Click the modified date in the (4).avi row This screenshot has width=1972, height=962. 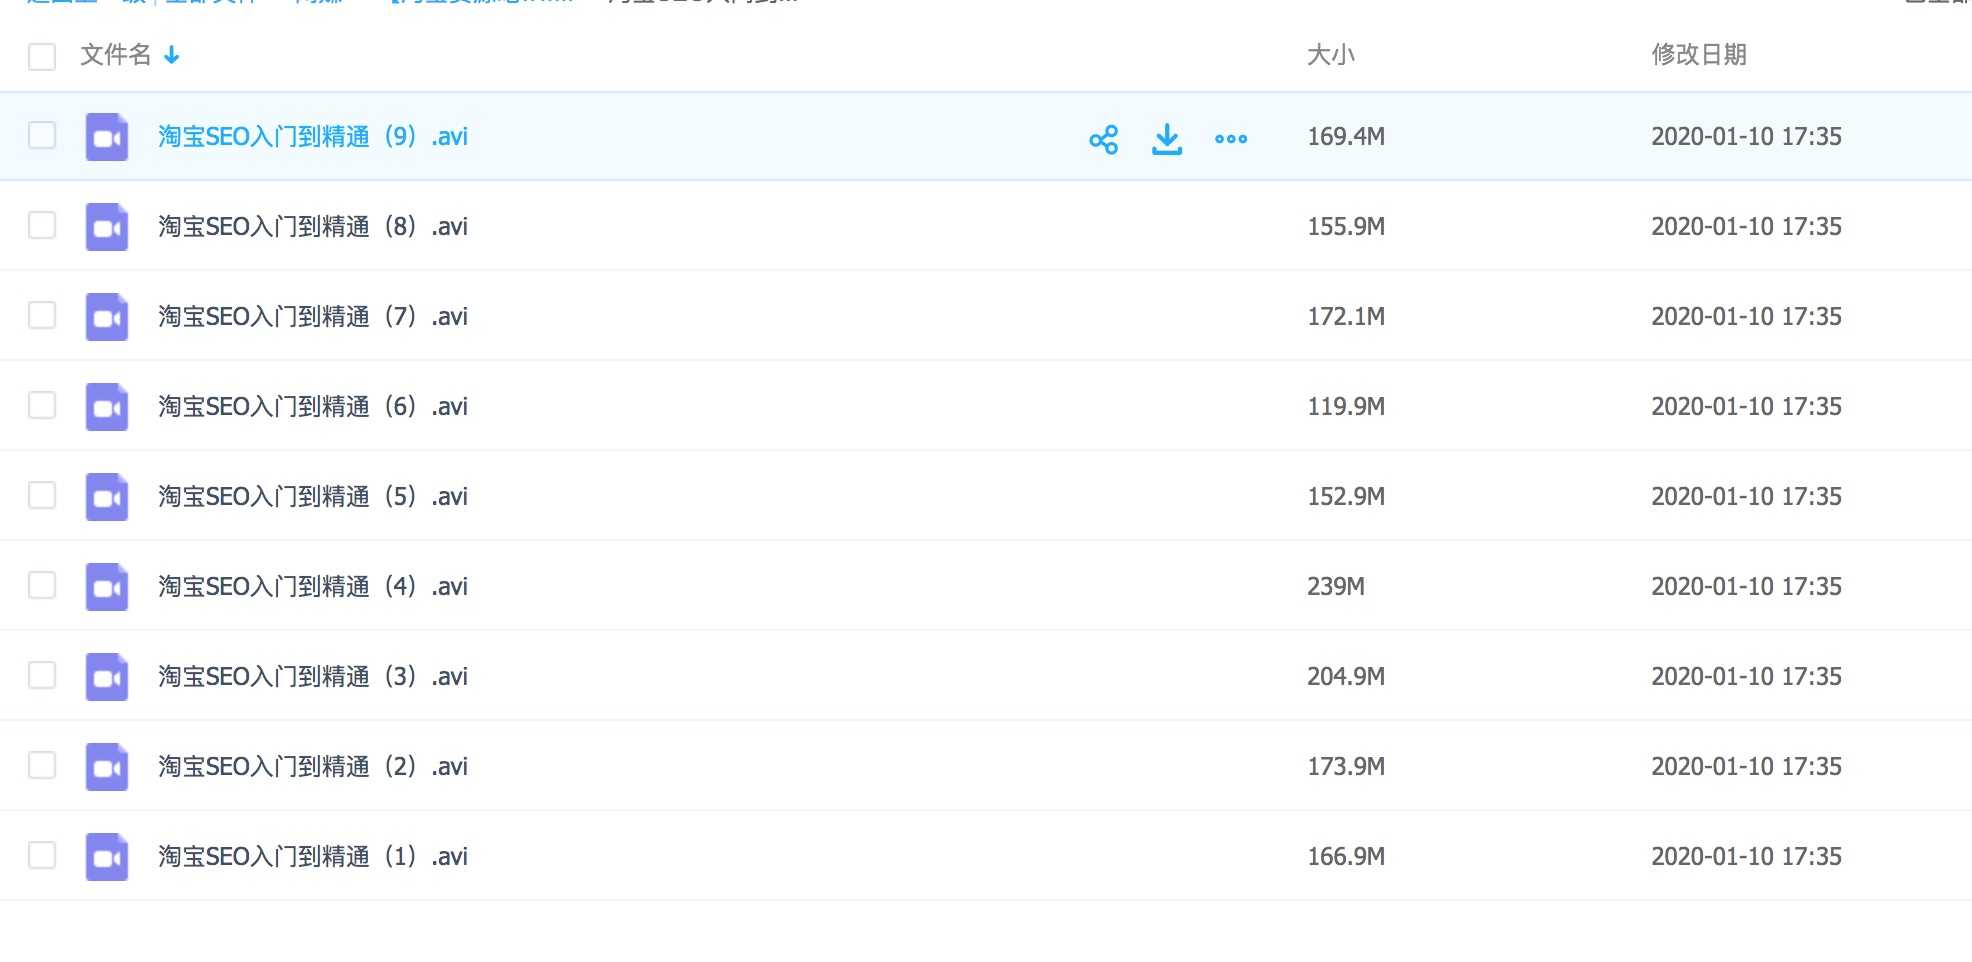1746,587
